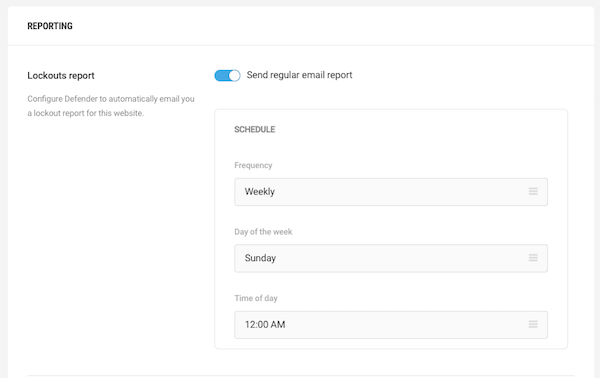This screenshot has width=600, height=378.
Task: Click the 'Time of day' label
Action: [x=256, y=298]
